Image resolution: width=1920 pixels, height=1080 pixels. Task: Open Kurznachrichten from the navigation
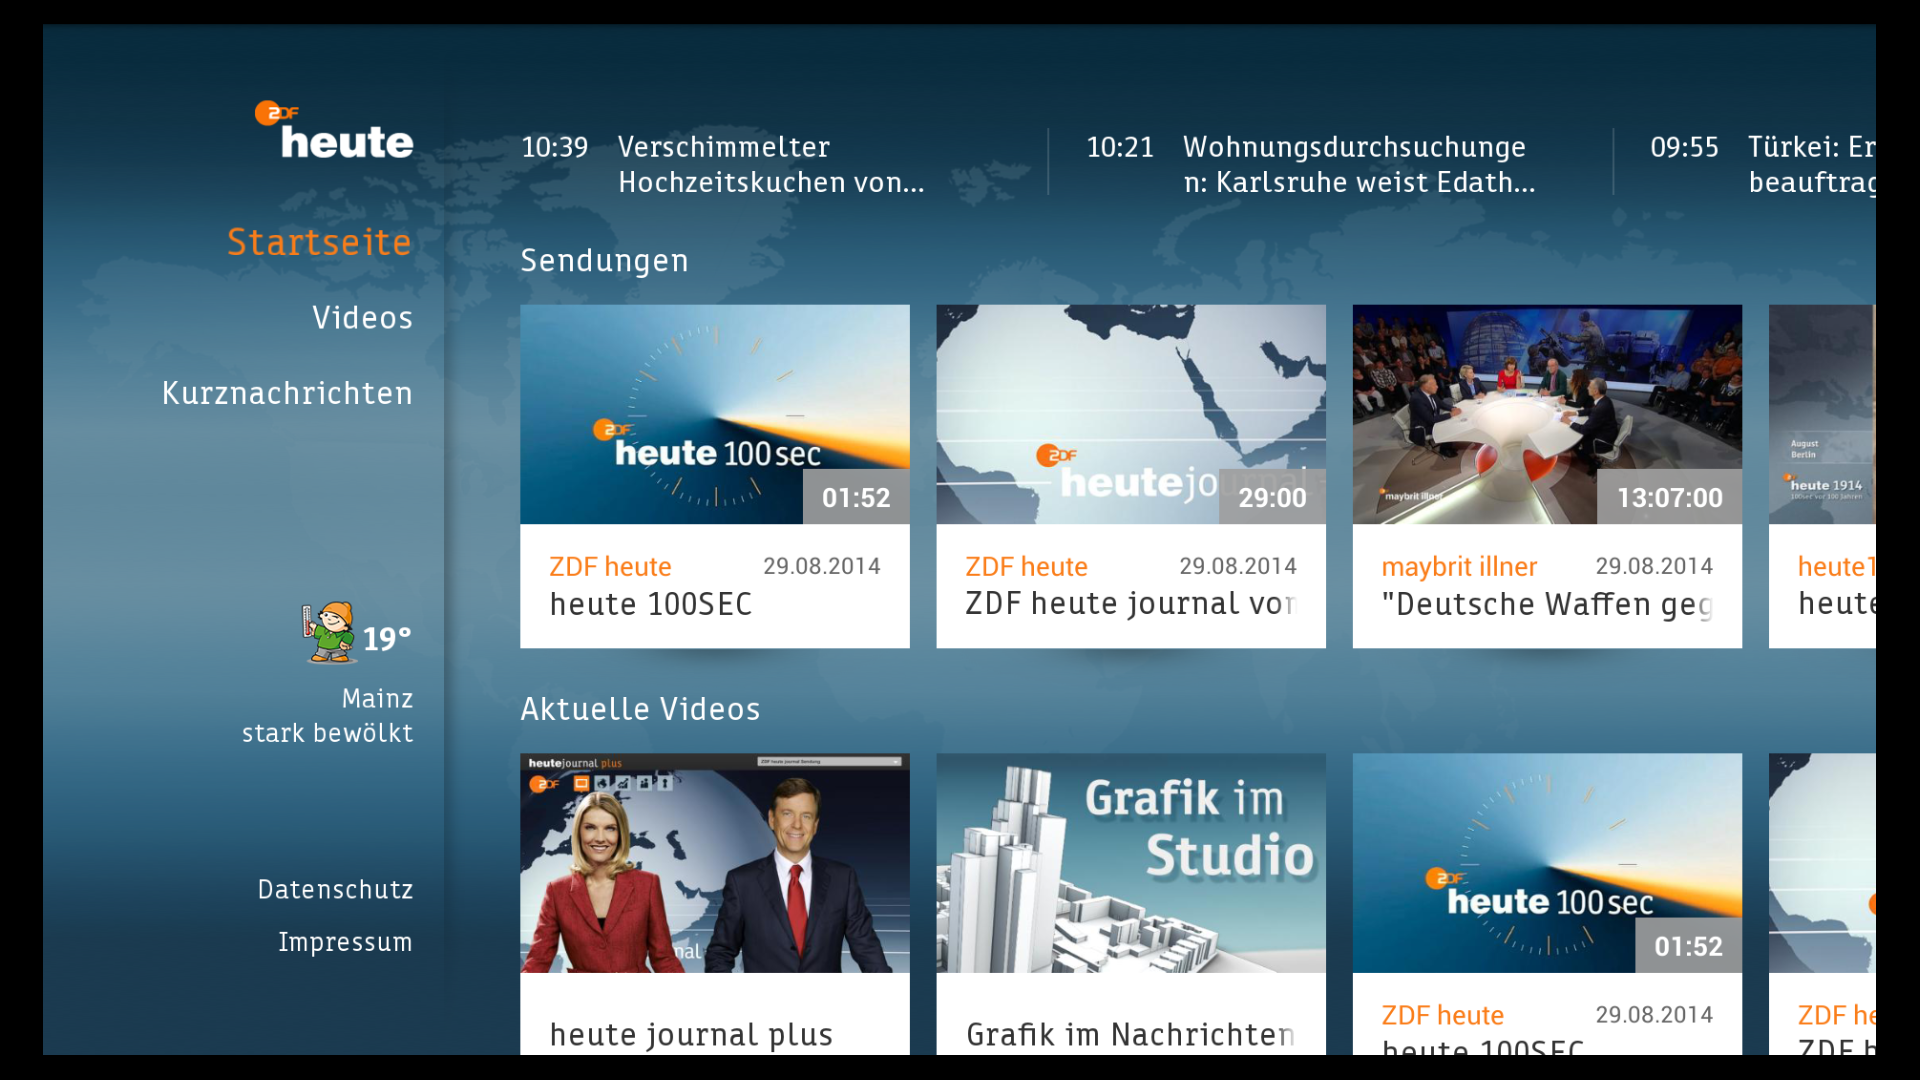[x=287, y=393]
